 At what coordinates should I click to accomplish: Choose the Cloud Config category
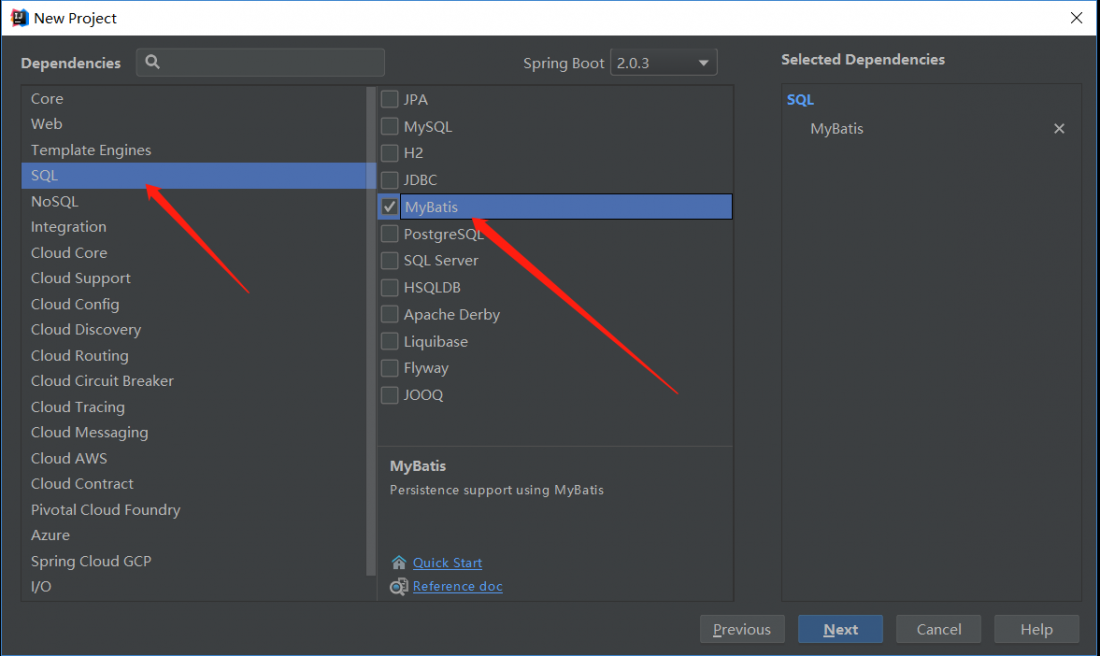click(194, 304)
